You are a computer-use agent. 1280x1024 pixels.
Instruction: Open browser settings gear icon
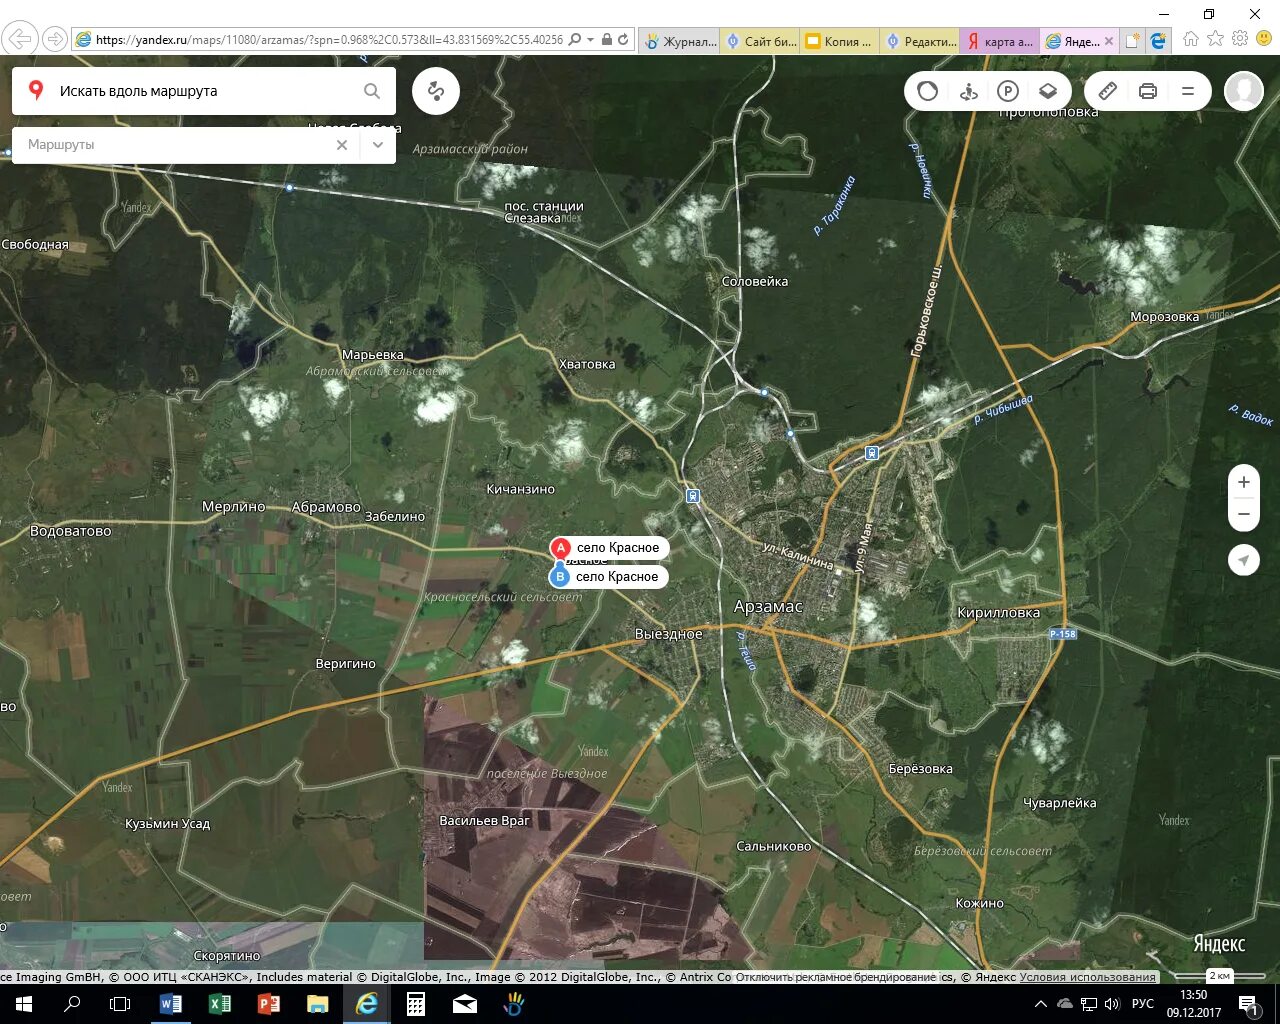click(1240, 38)
